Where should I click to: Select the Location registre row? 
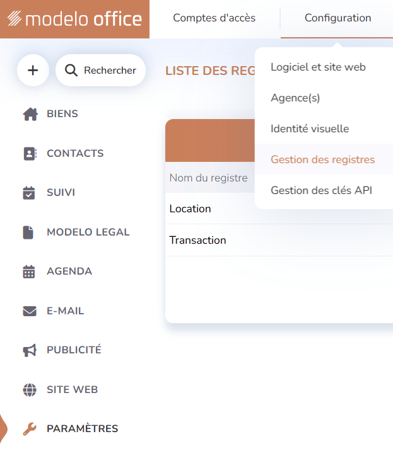point(279,209)
